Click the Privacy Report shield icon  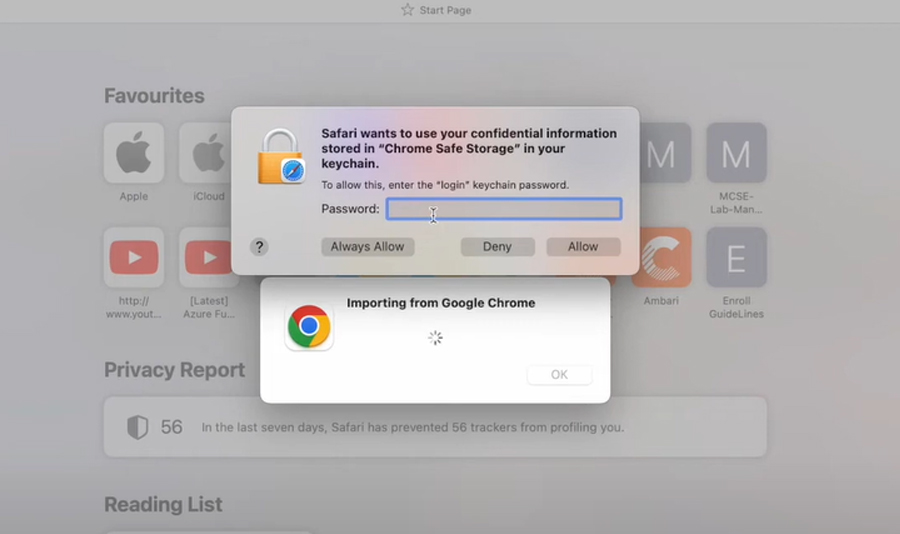tap(138, 427)
